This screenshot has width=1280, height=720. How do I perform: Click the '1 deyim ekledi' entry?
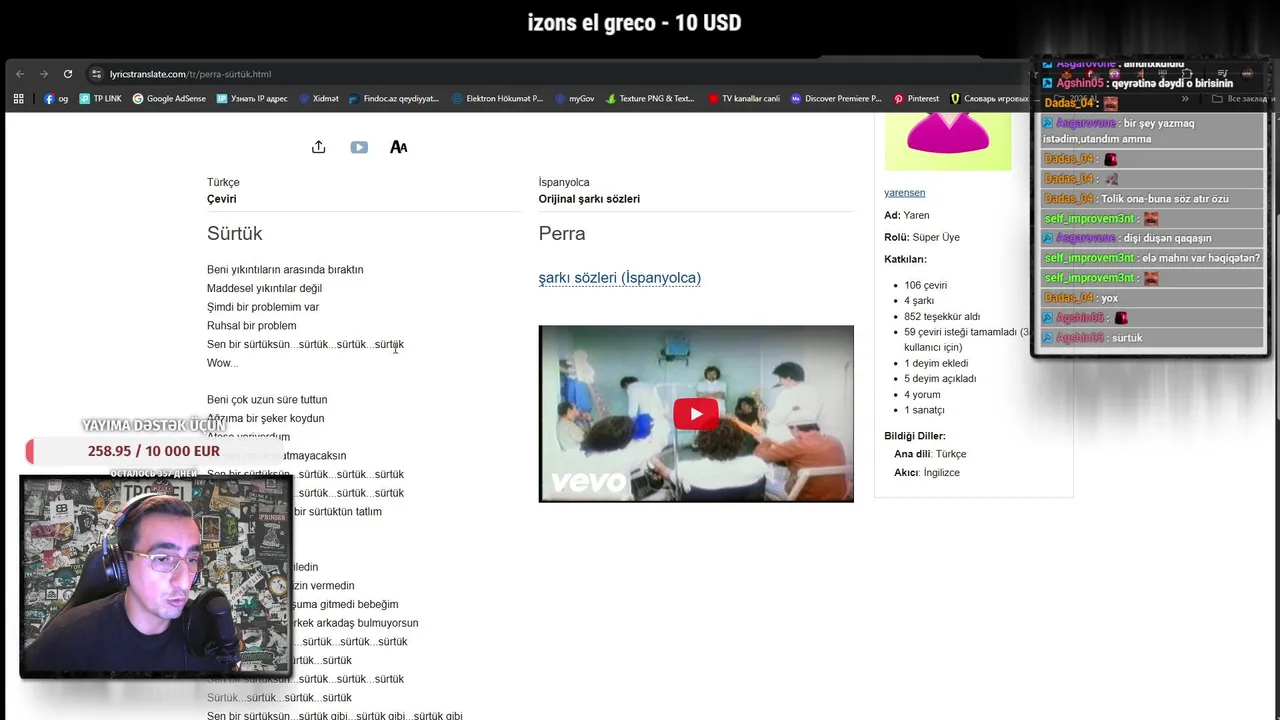936,363
